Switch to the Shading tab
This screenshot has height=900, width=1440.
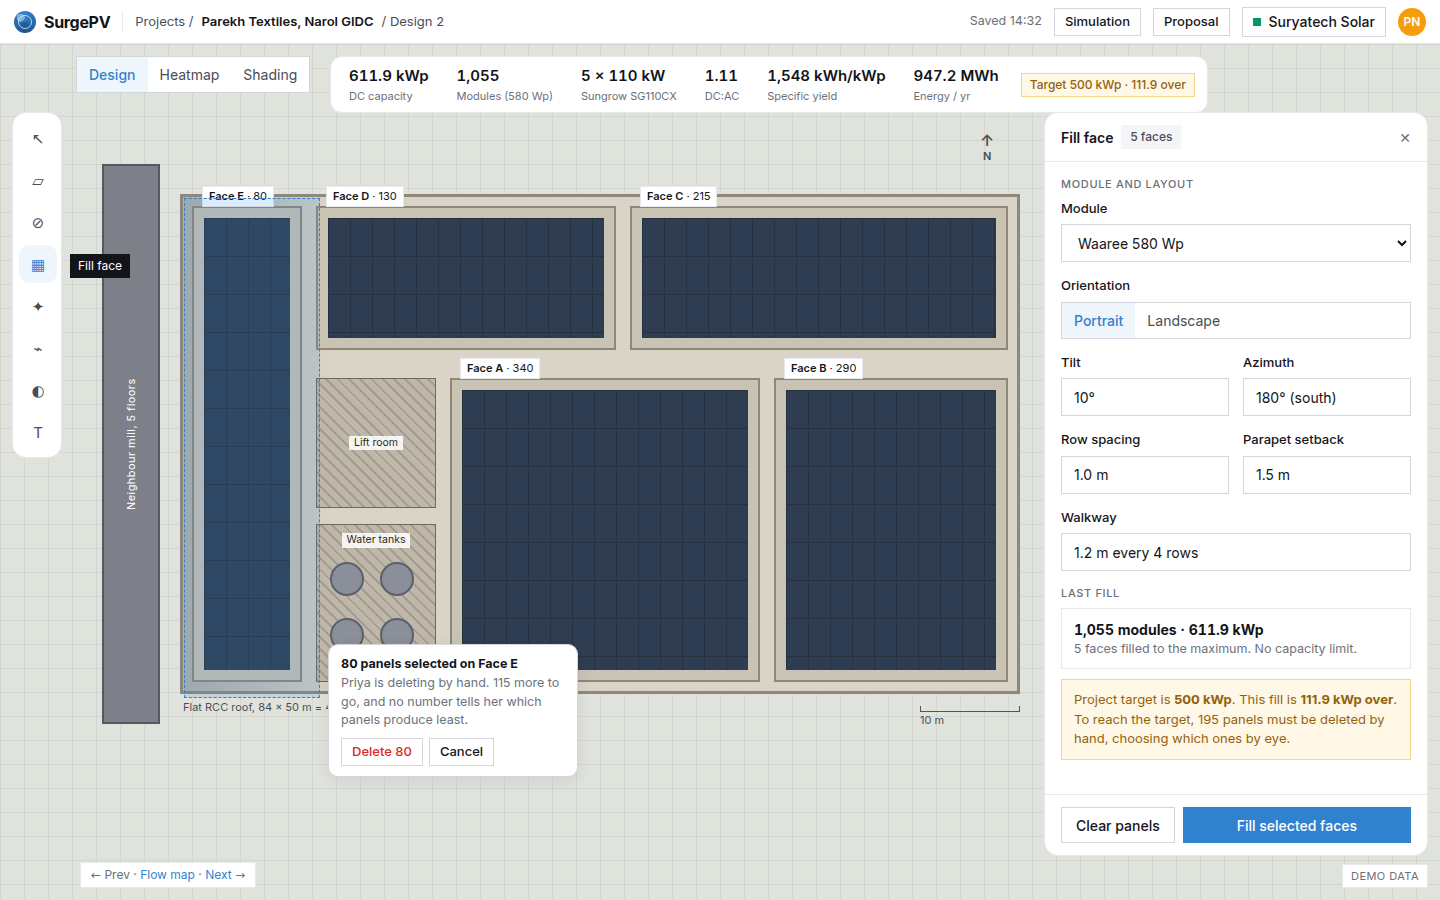(270, 75)
